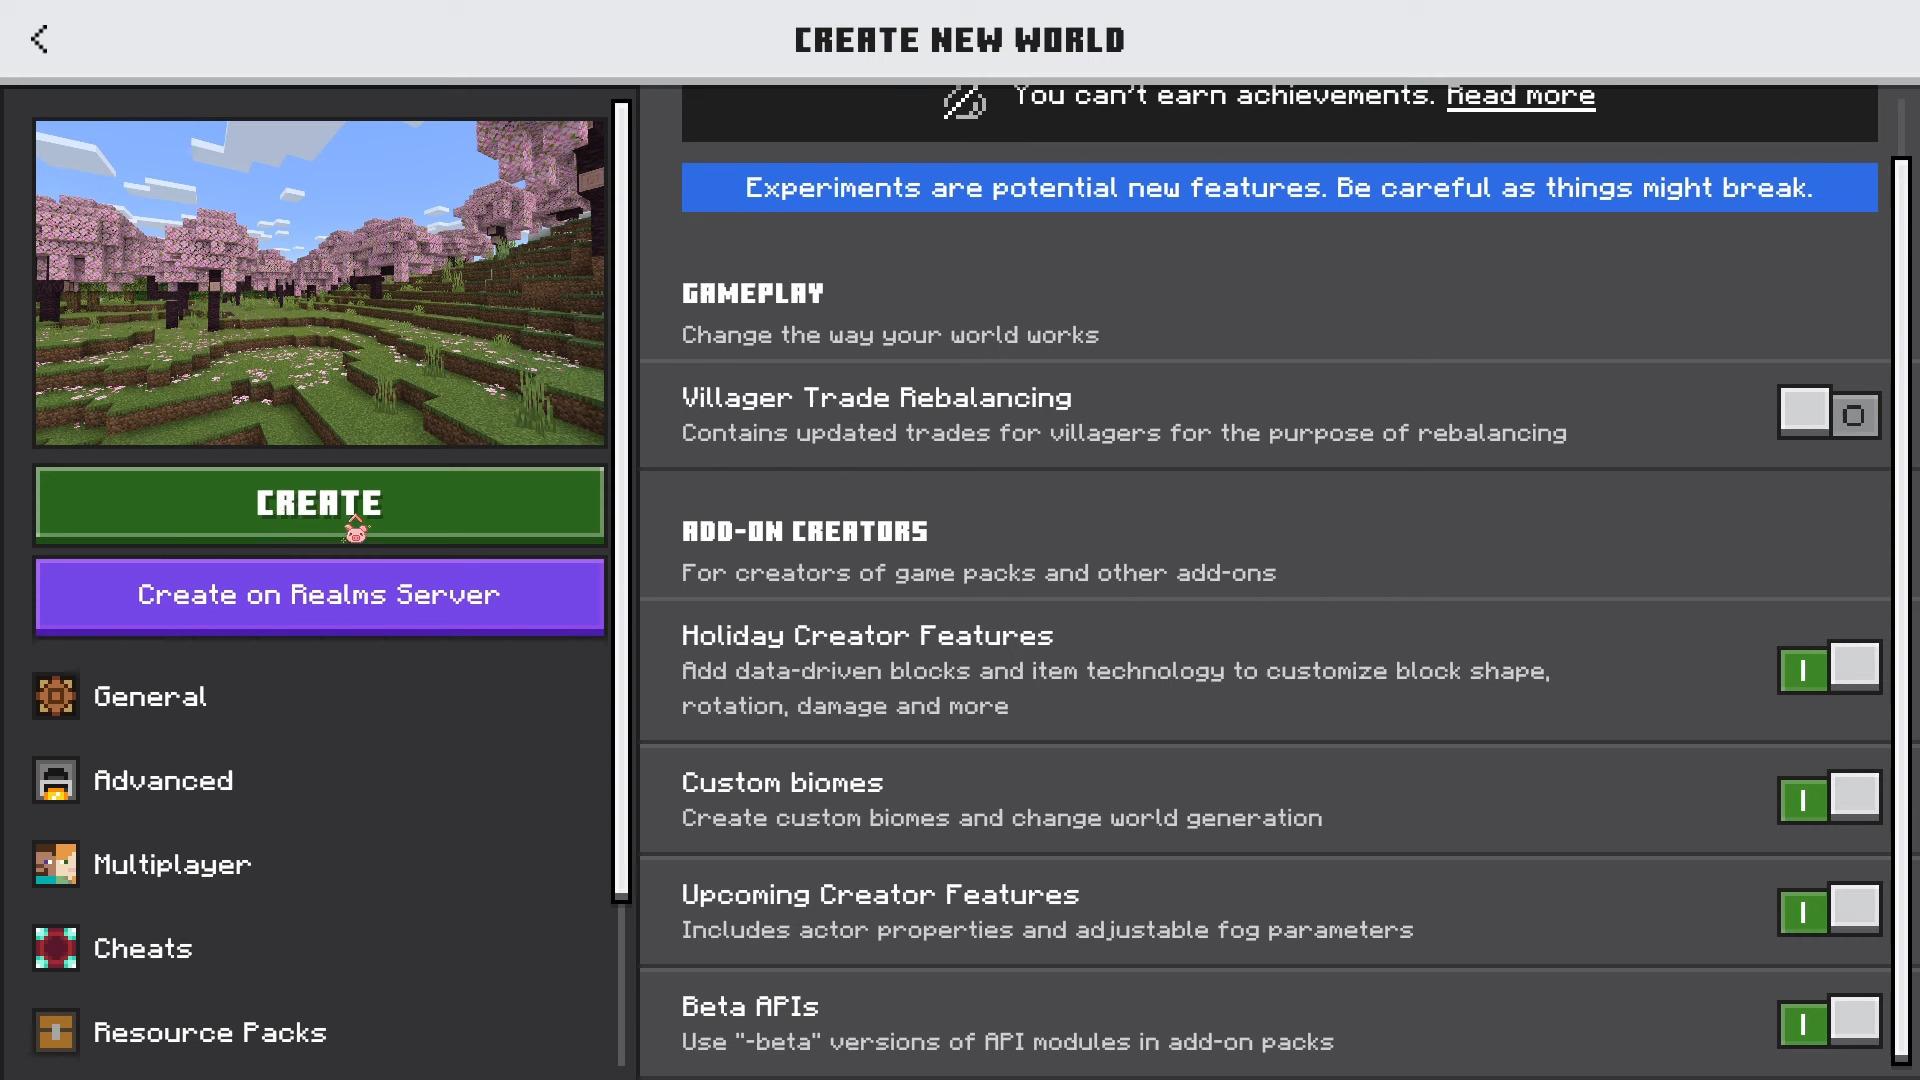The height and width of the screenshot is (1080, 1920).
Task: Open the Read more link
Action: tap(1521, 96)
